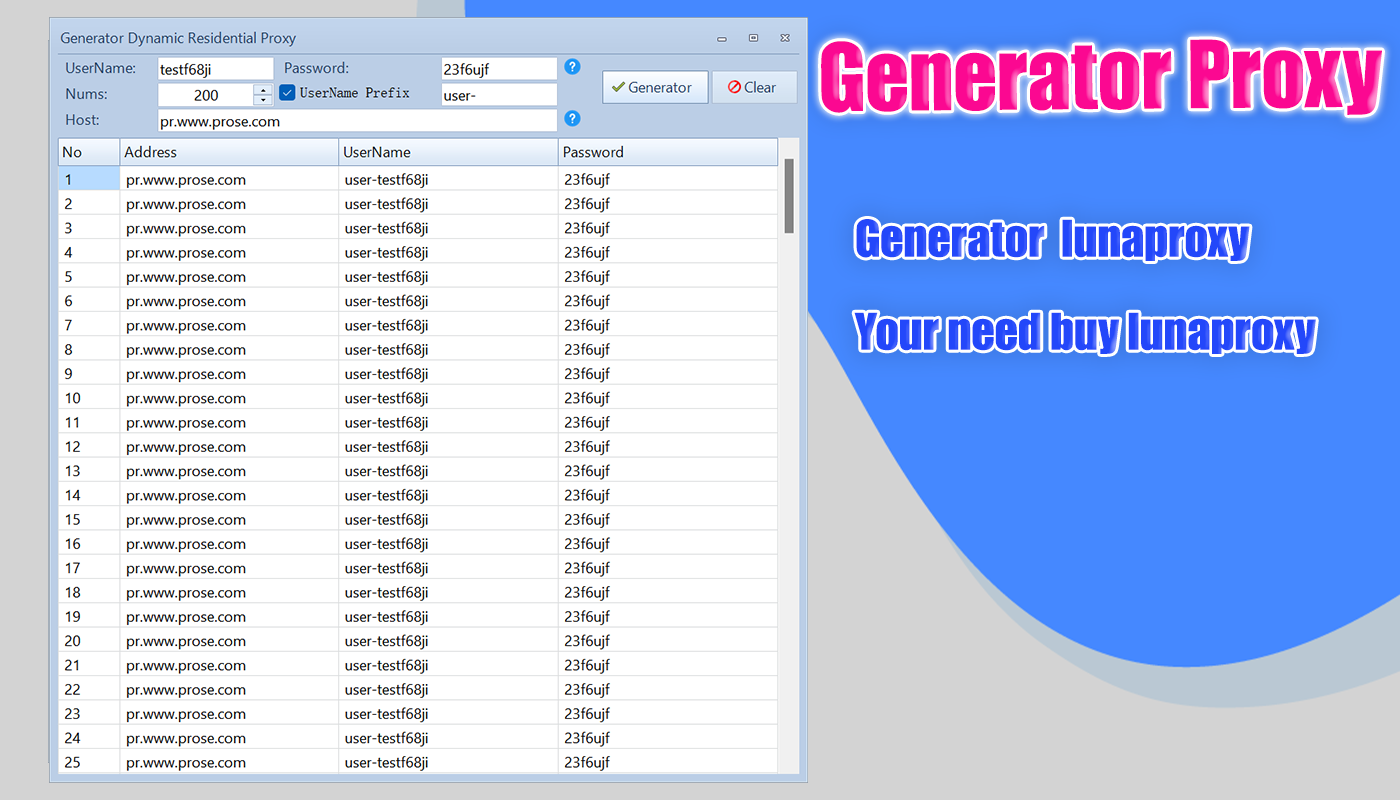The width and height of the screenshot is (1400, 800).
Task: Select the Password cell in row 24
Action: [668, 738]
